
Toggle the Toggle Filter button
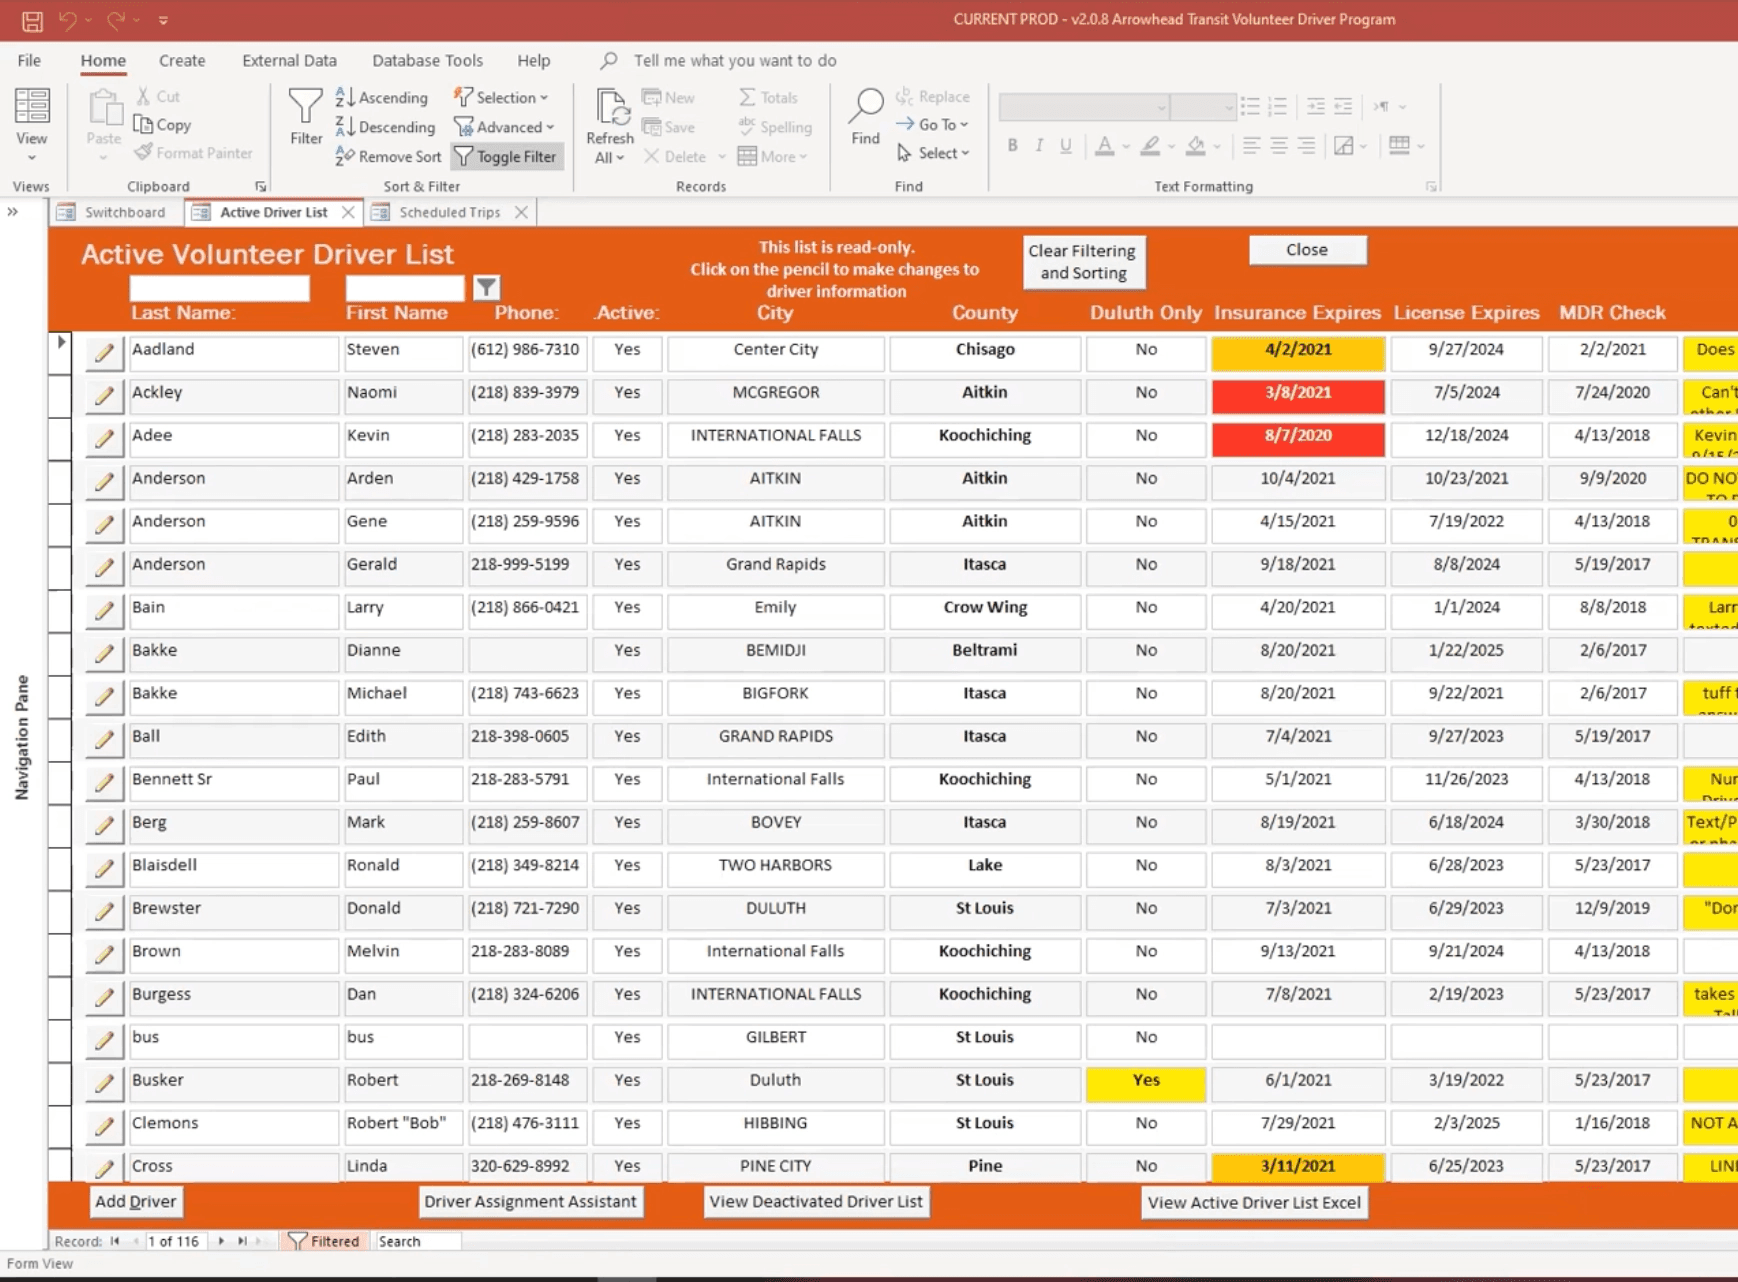tap(506, 156)
